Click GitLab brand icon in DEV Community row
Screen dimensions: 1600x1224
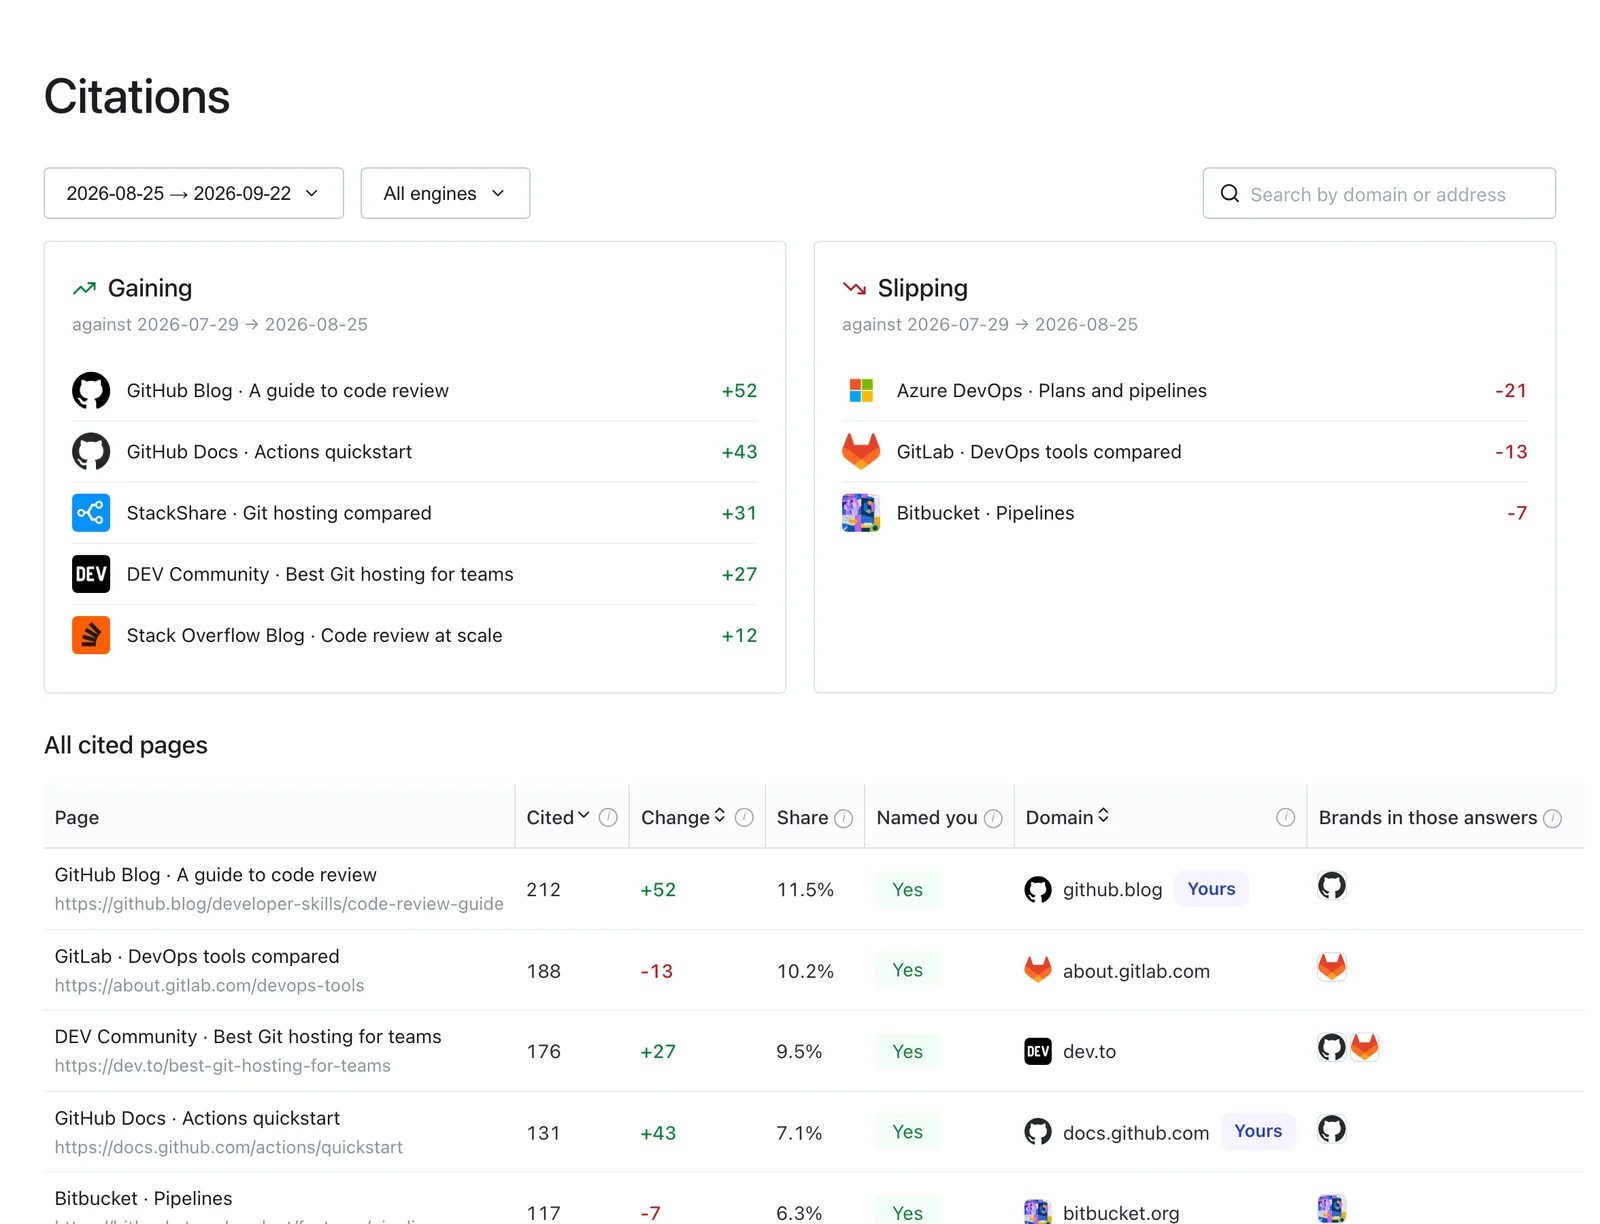1365,1047
